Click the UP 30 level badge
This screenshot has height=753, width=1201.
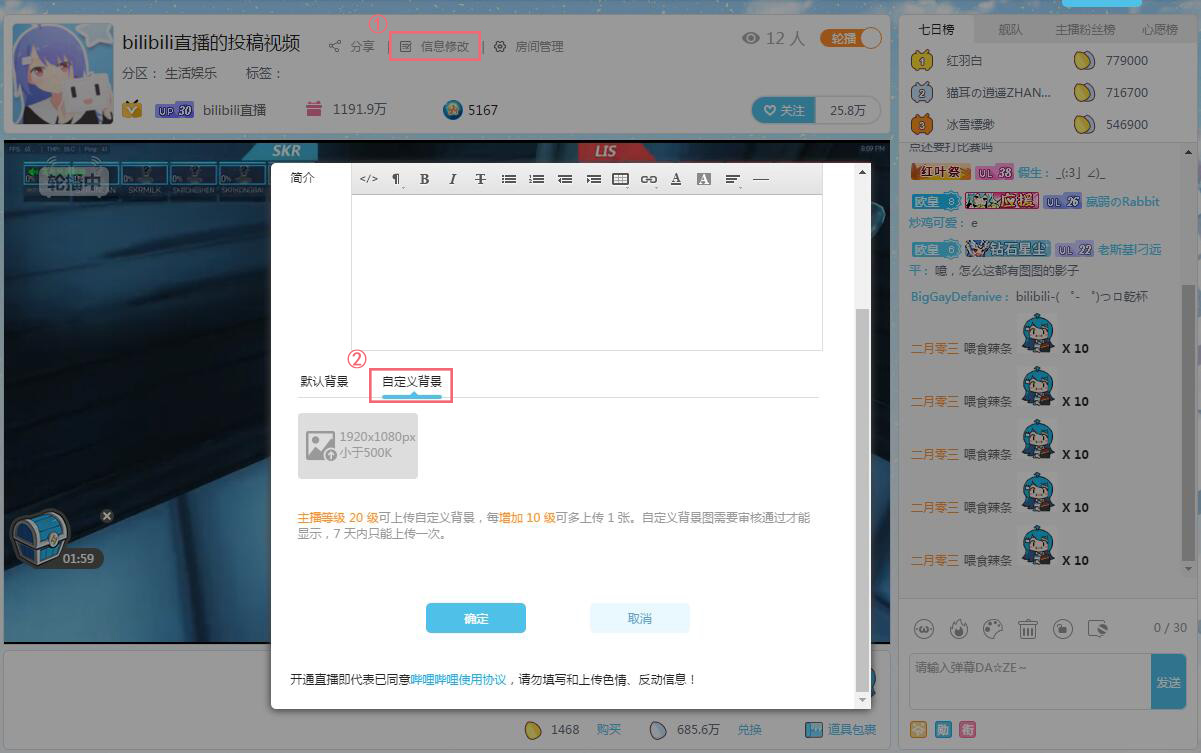click(174, 110)
